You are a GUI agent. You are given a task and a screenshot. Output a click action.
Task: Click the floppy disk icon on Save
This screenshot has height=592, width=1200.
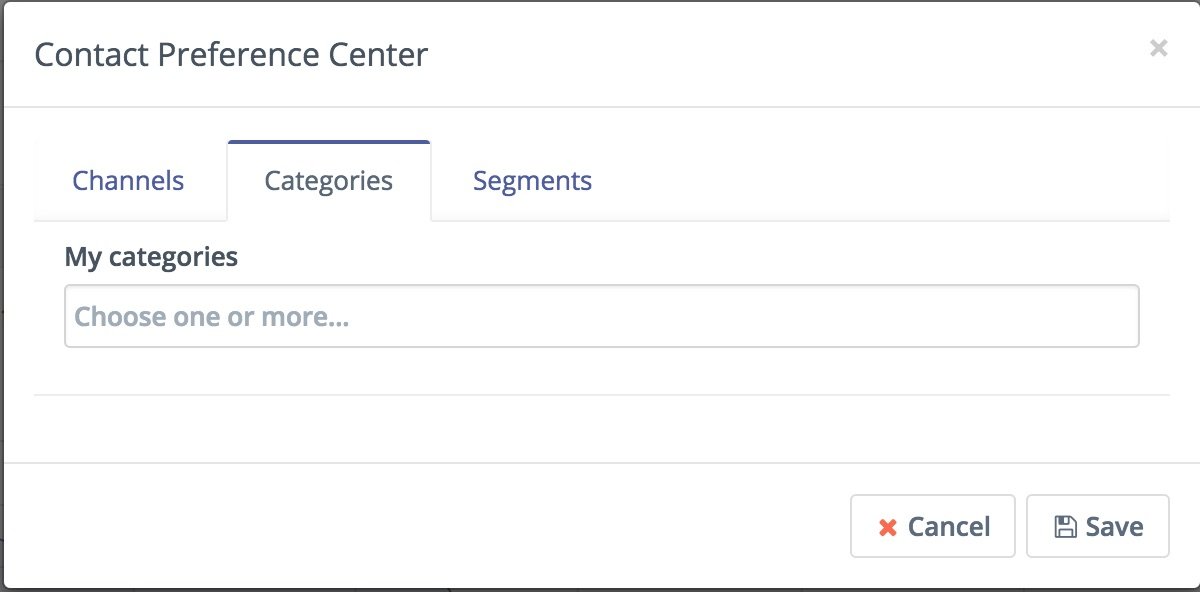[x=1065, y=527]
